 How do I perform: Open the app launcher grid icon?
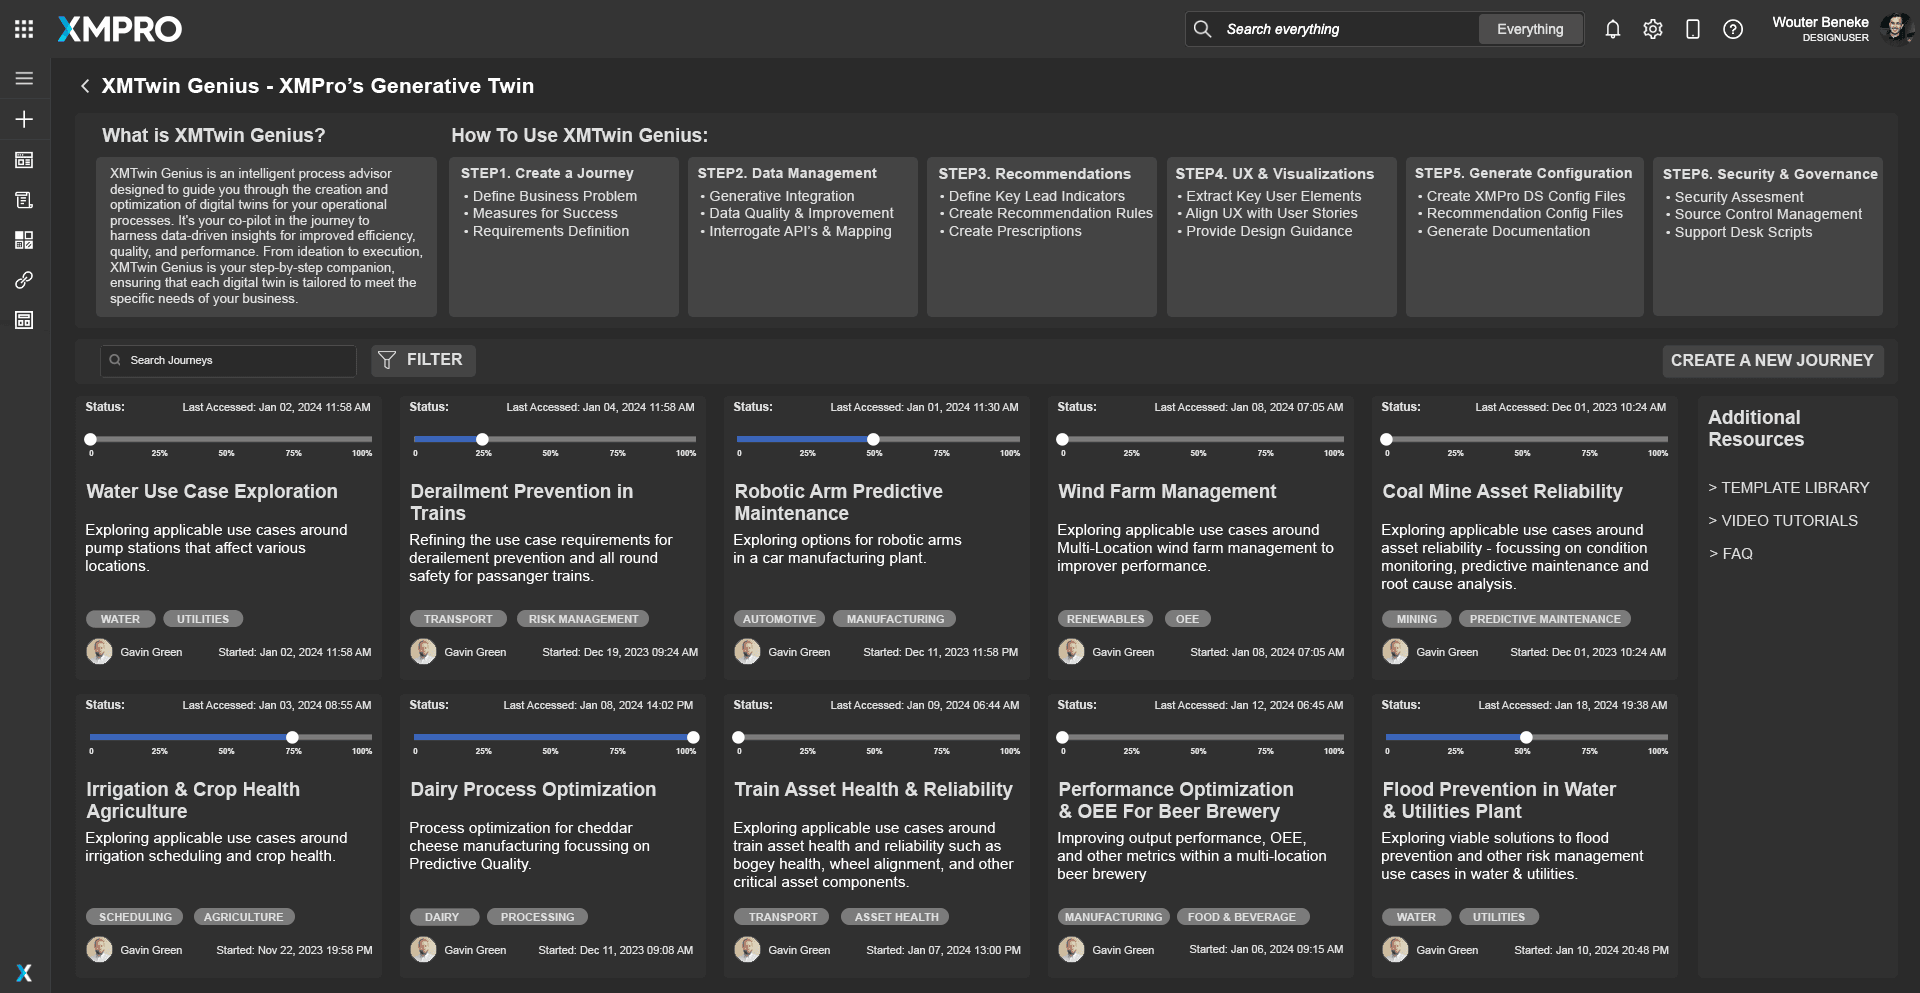coord(24,29)
